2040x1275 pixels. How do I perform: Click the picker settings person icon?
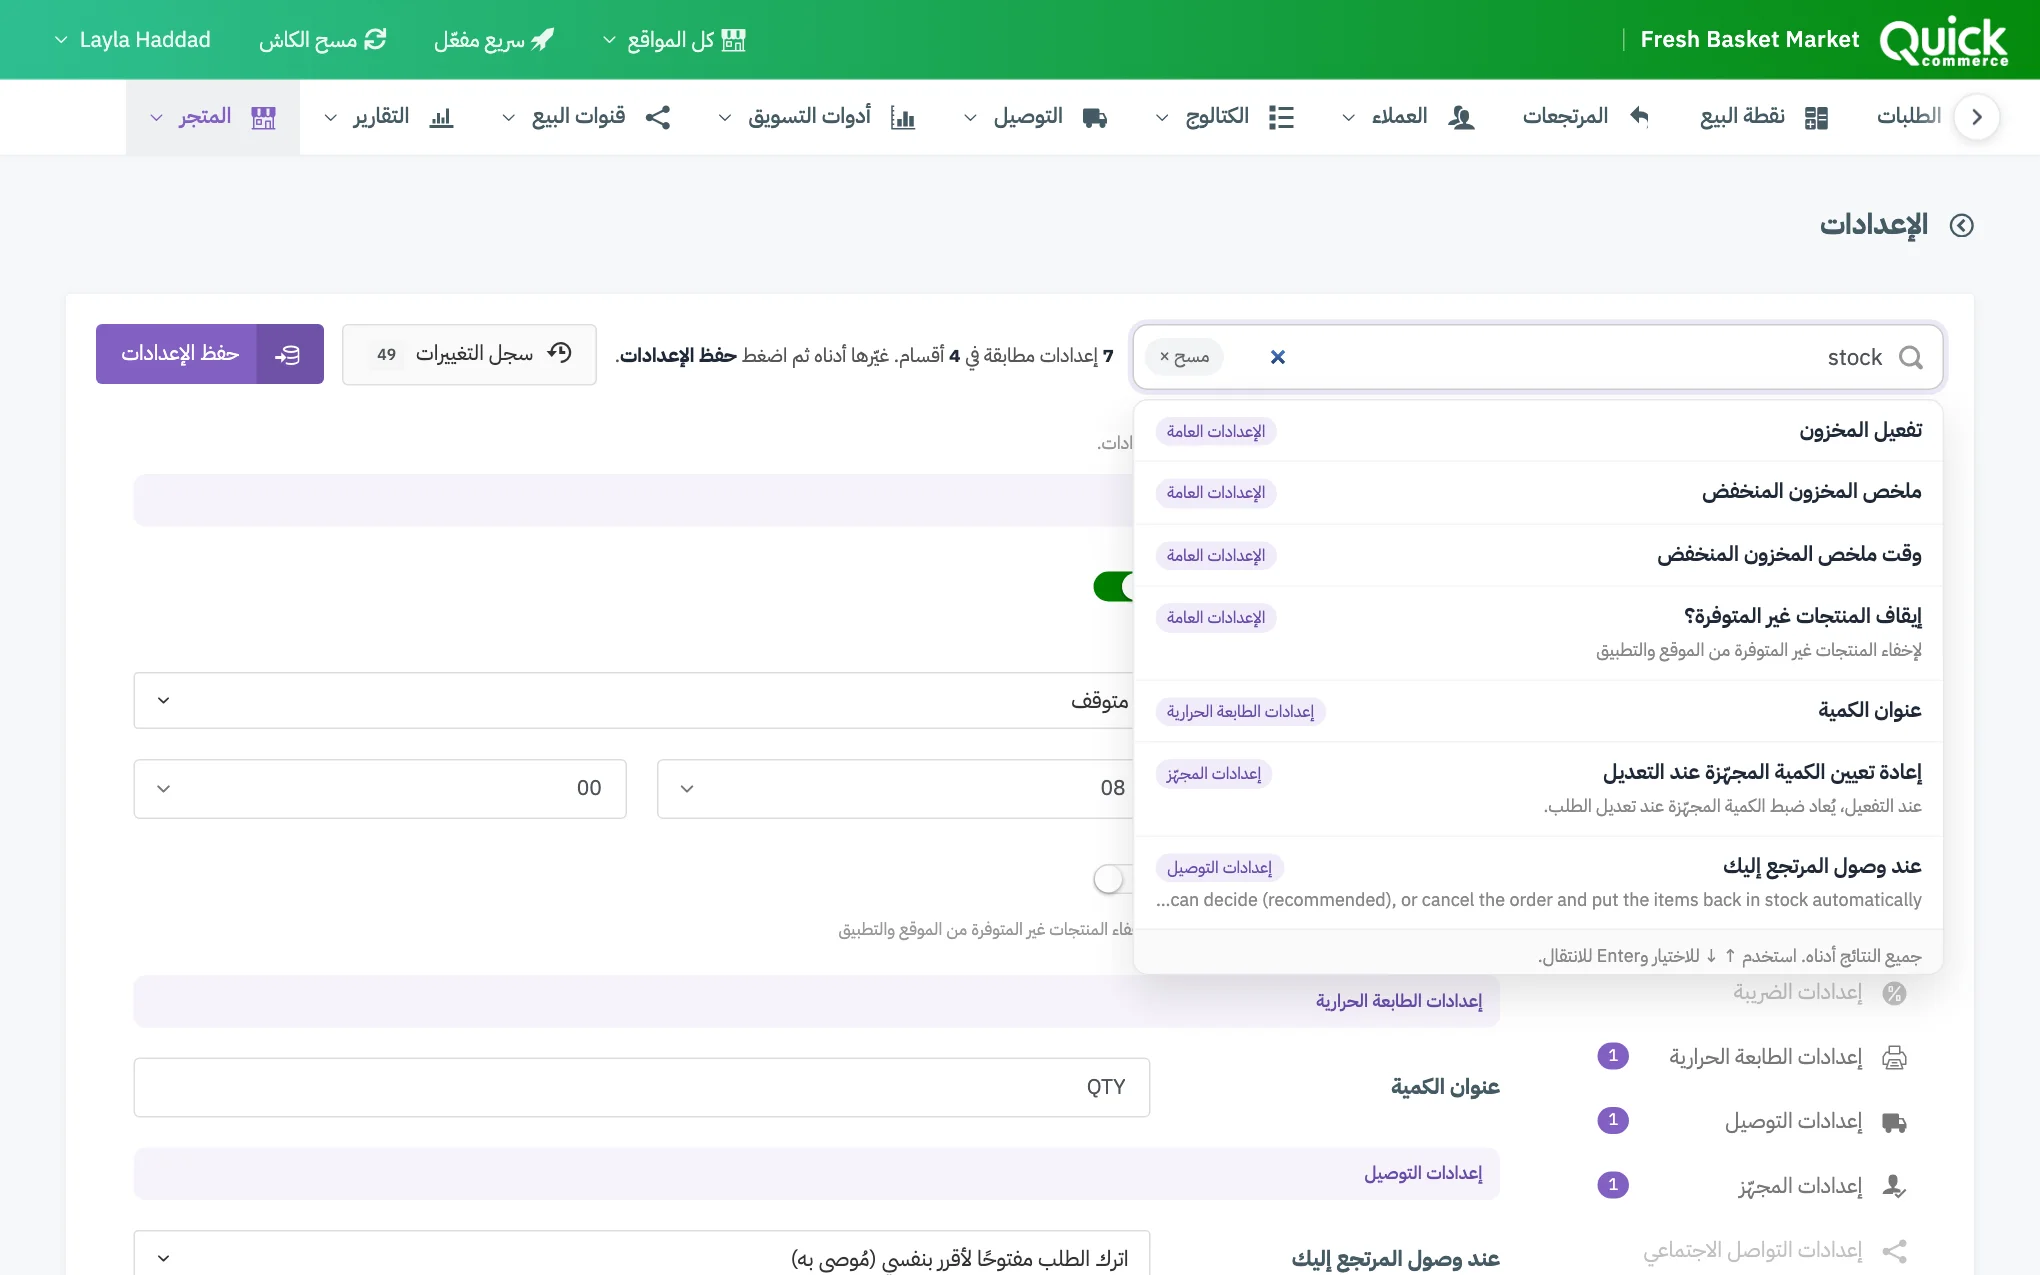tap(1894, 1186)
